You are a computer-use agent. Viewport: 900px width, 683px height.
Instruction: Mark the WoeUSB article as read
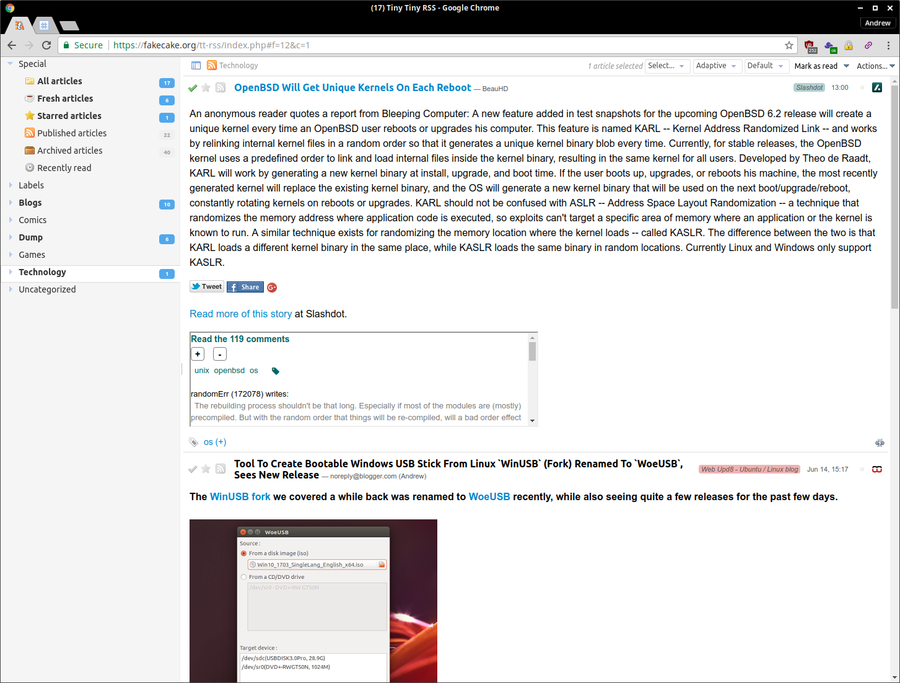click(x=192, y=469)
